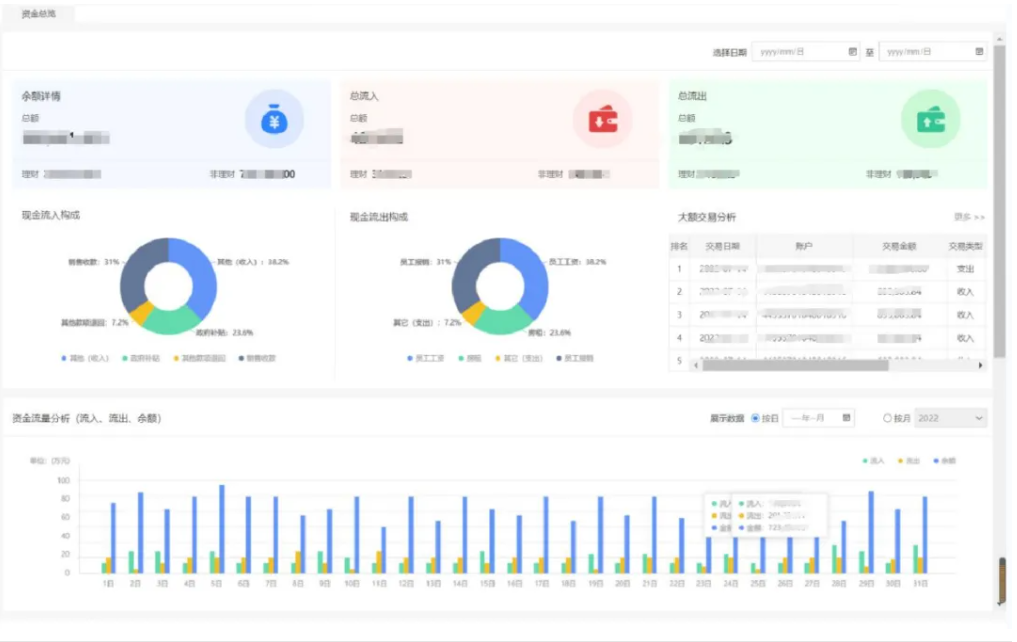Select the 按日 radio button
This screenshot has height=642, width=1017.
(755, 418)
